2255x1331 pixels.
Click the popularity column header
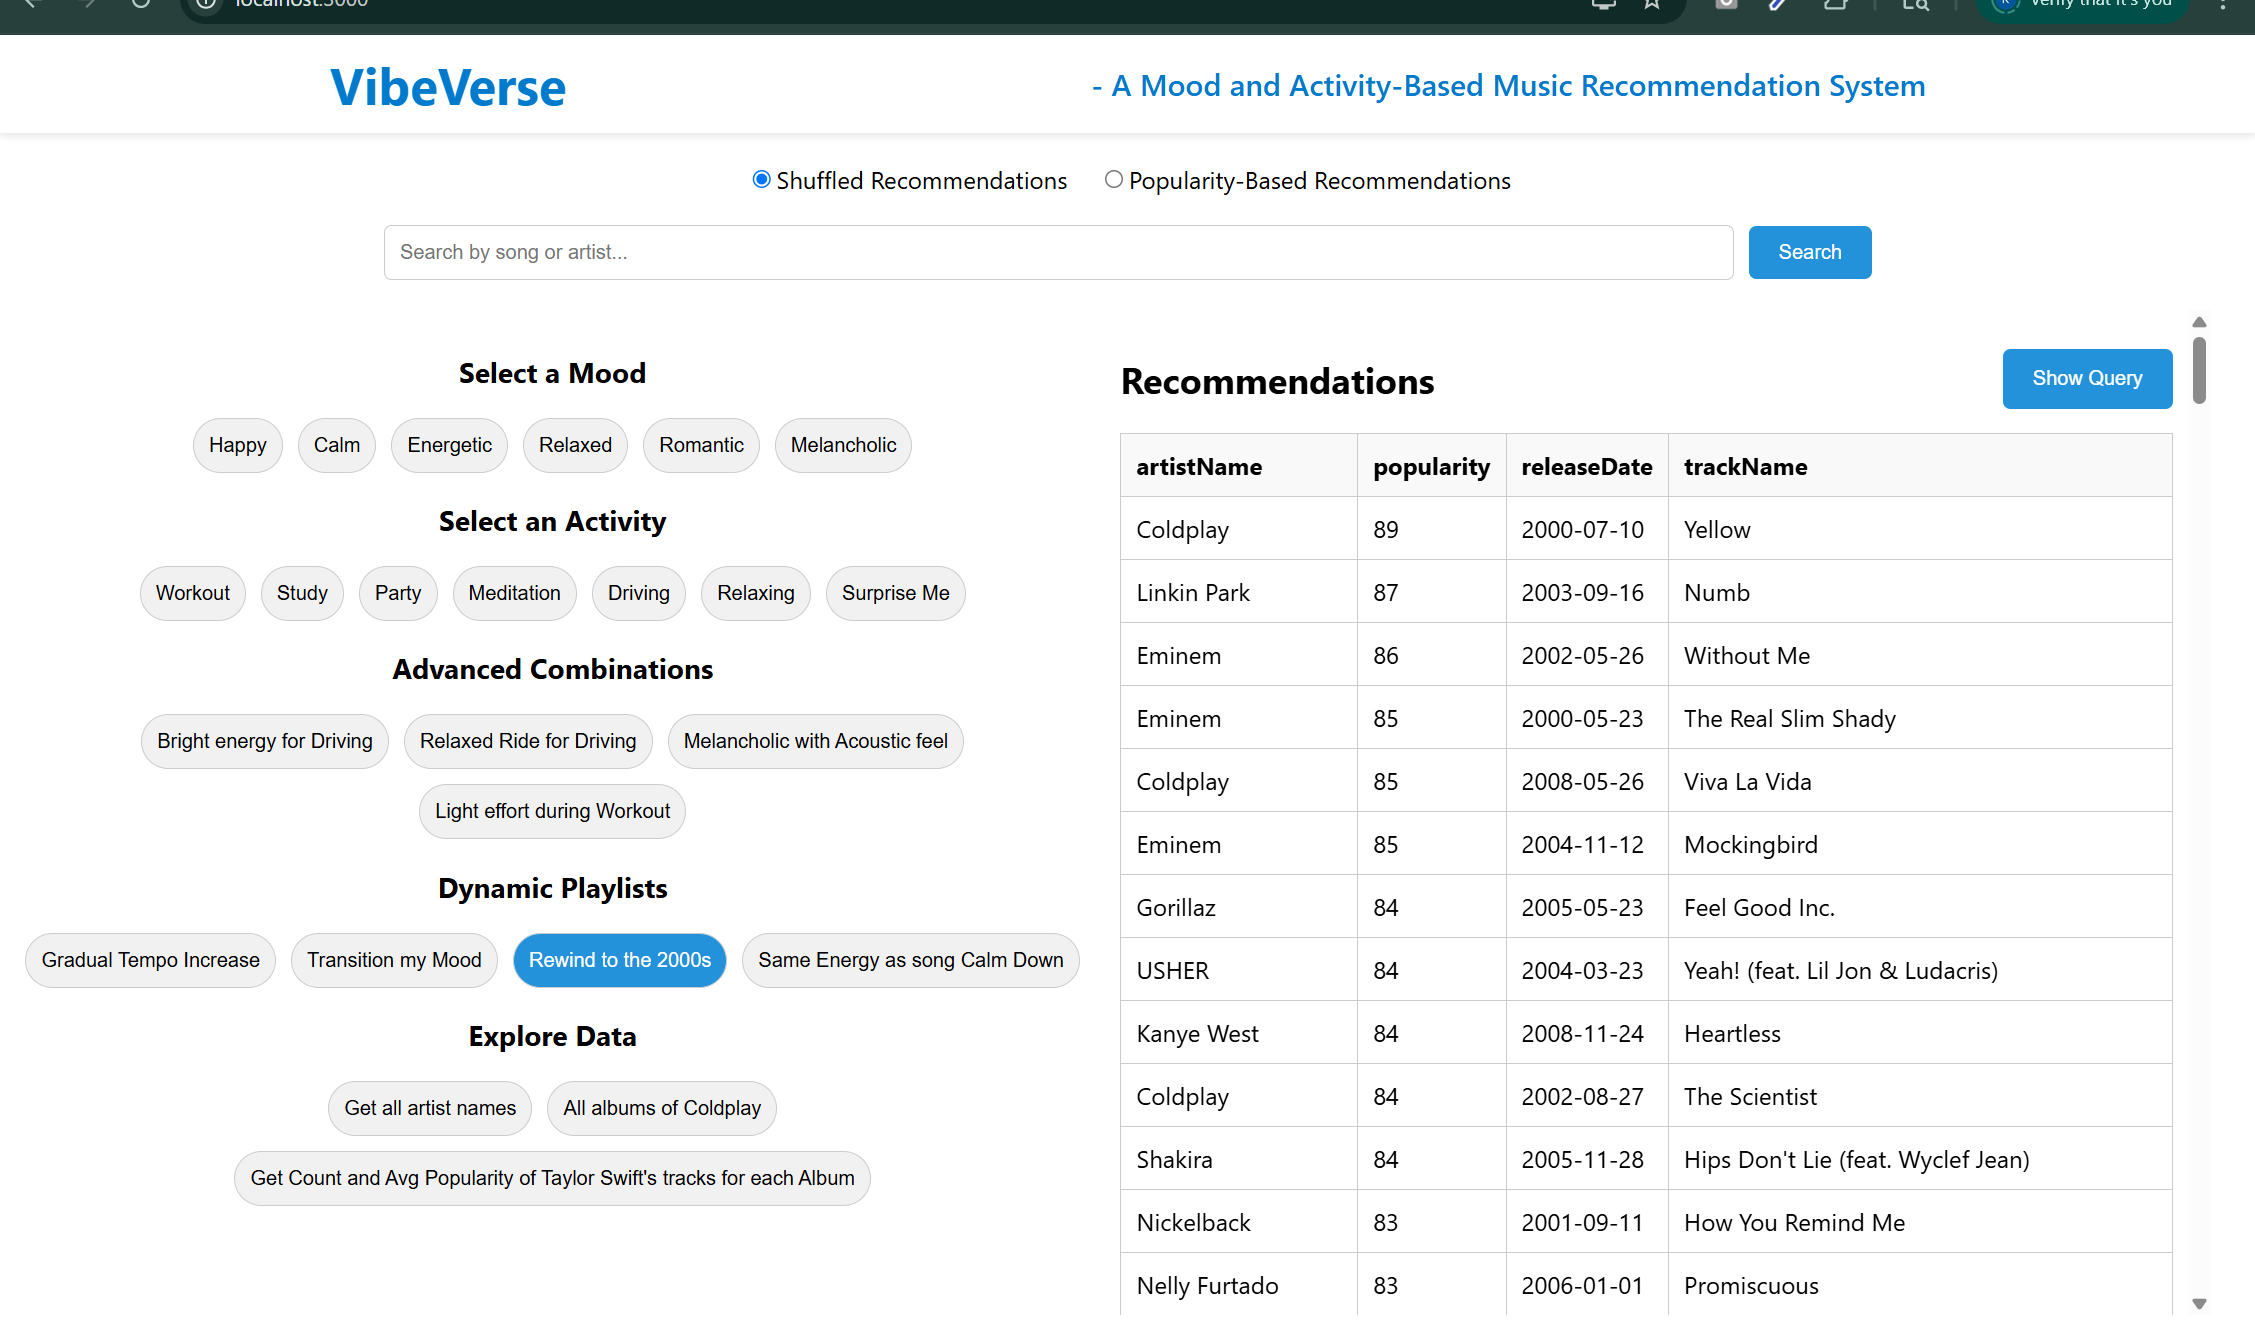(1430, 467)
